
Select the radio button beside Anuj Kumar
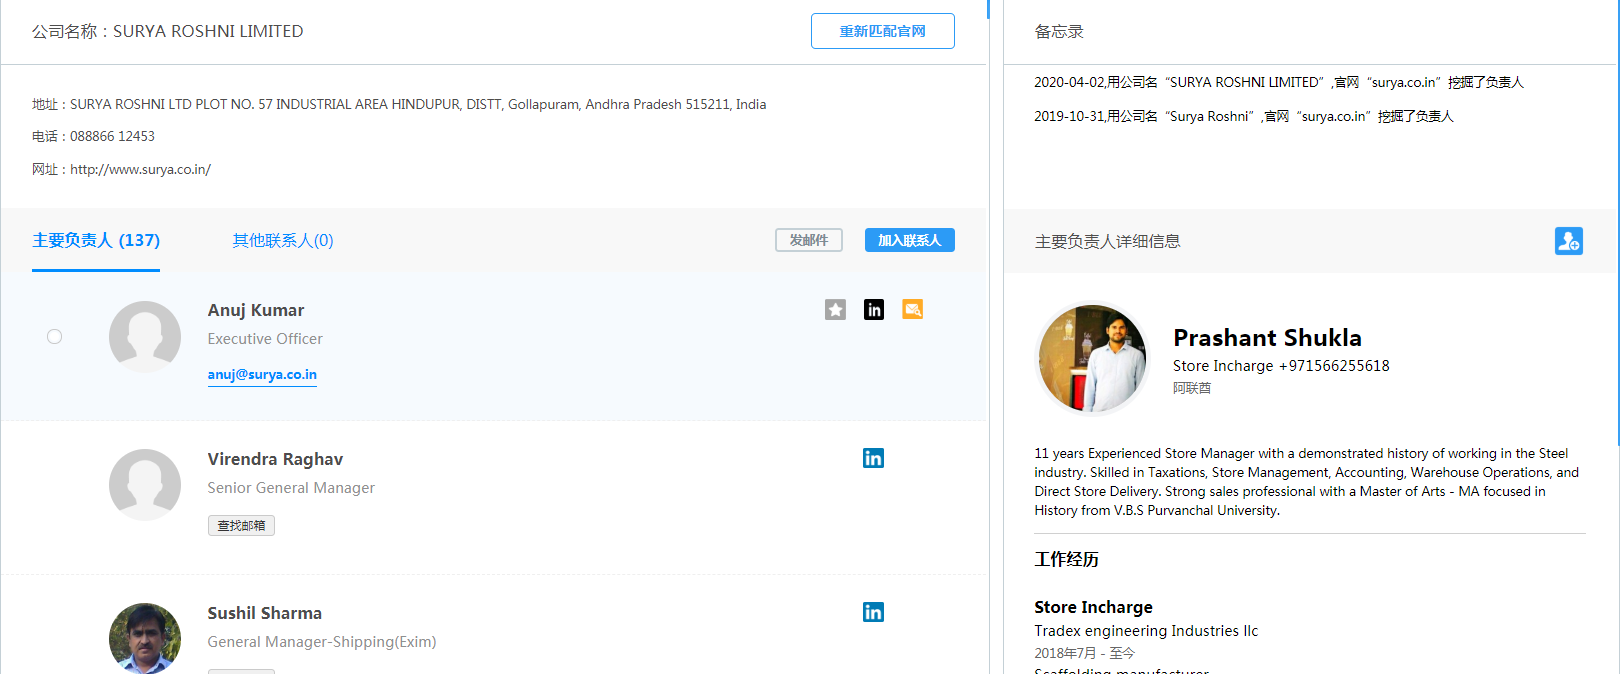(x=55, y=337)
